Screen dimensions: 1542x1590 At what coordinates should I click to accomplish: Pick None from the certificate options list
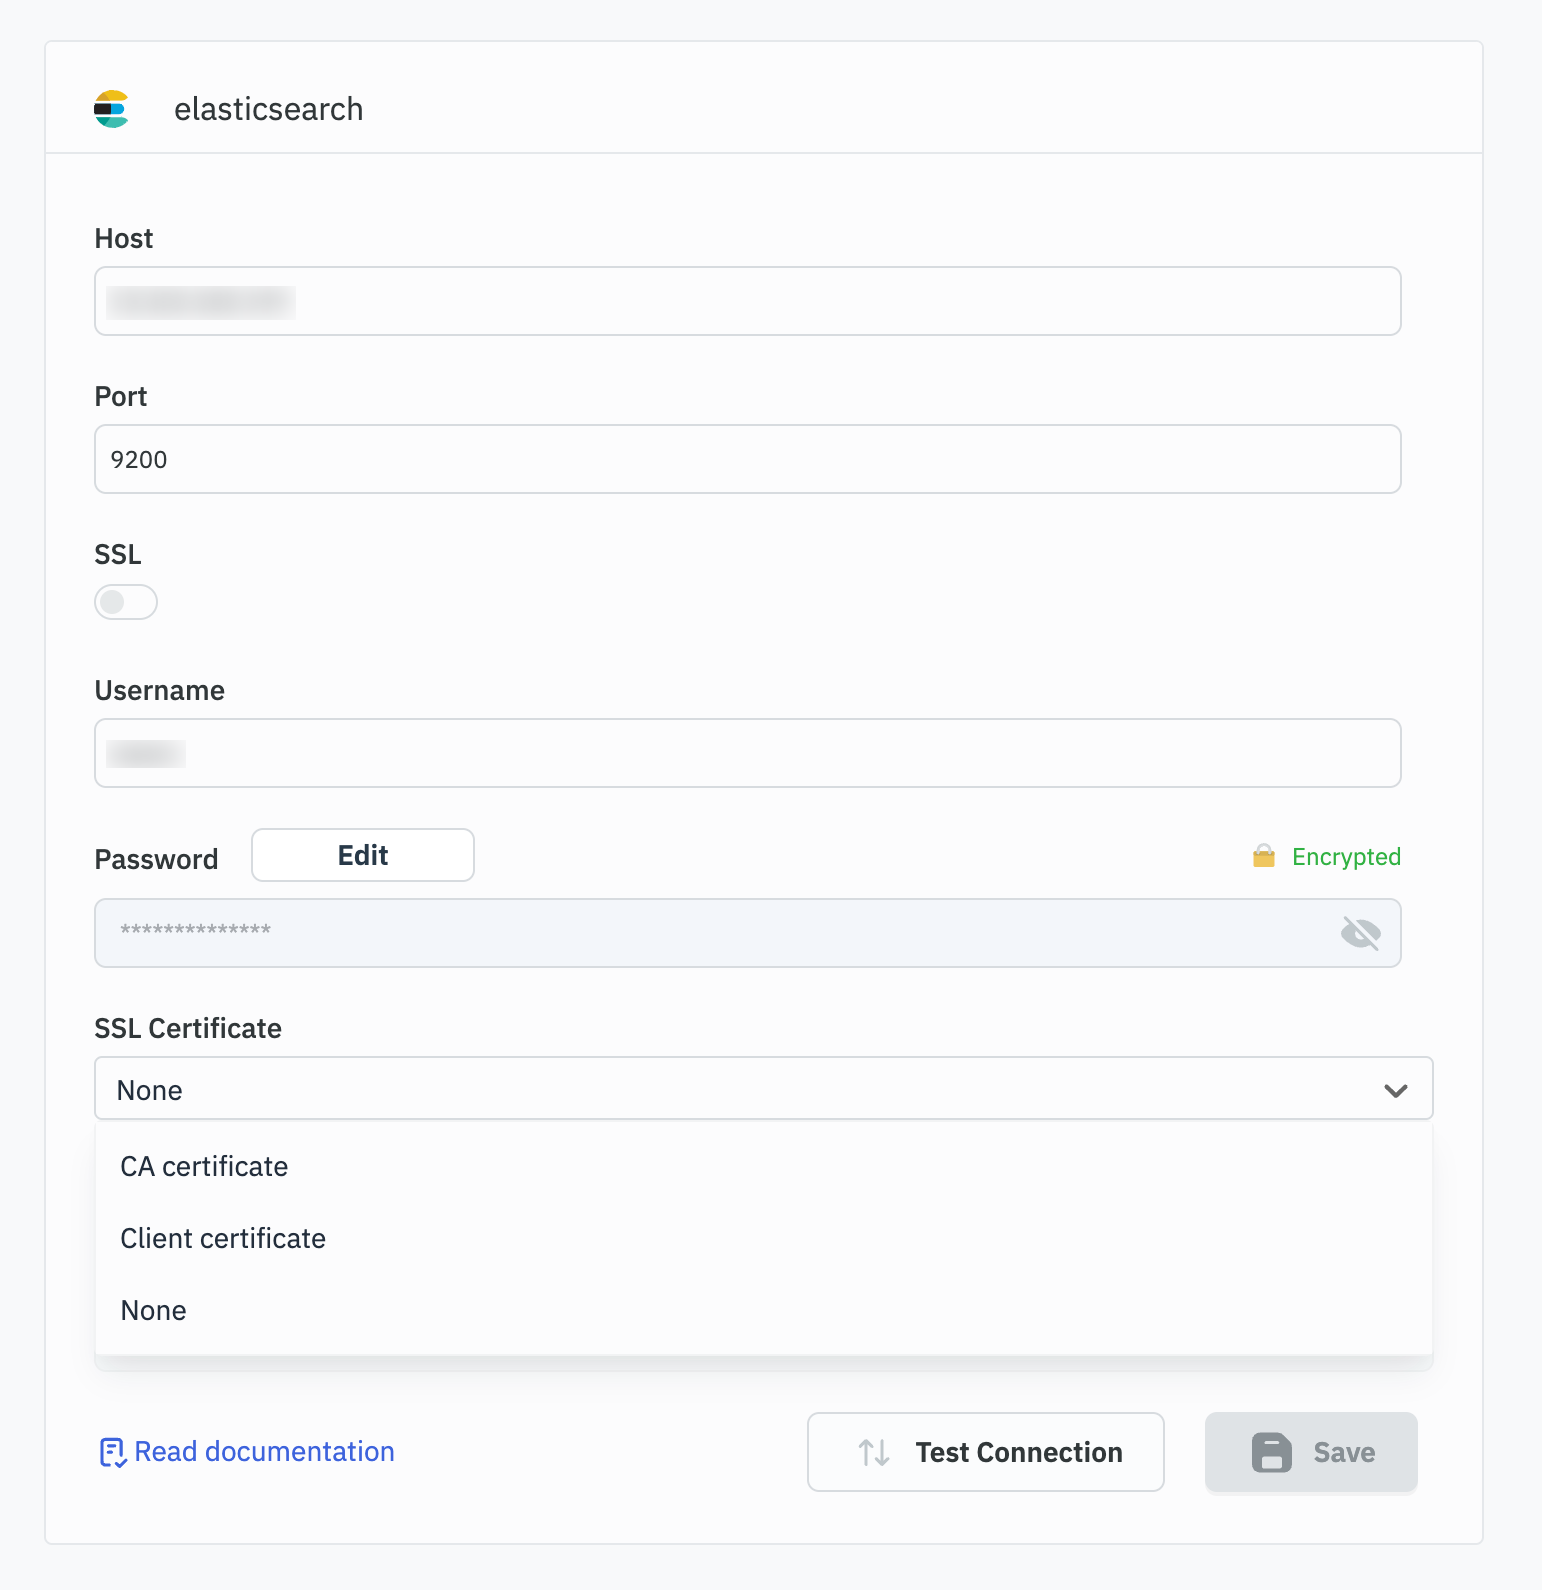tap(154, 1311)
